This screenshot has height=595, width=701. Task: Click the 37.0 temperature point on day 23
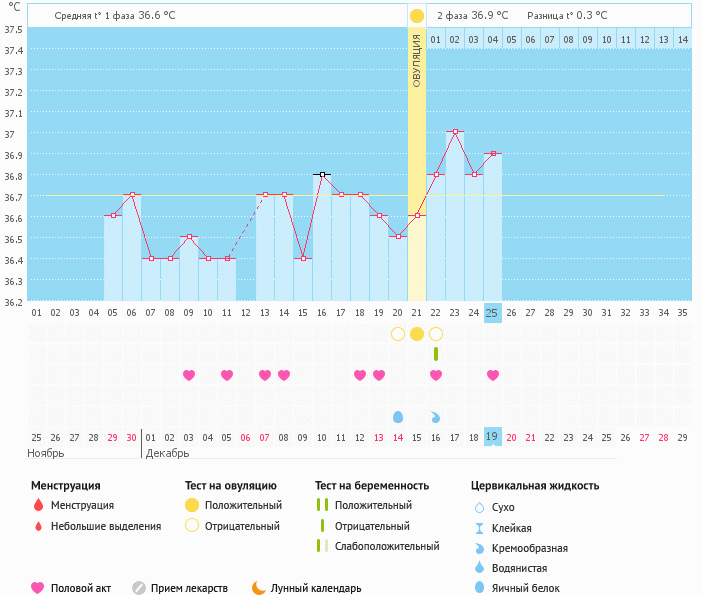[x=455, y=132]
